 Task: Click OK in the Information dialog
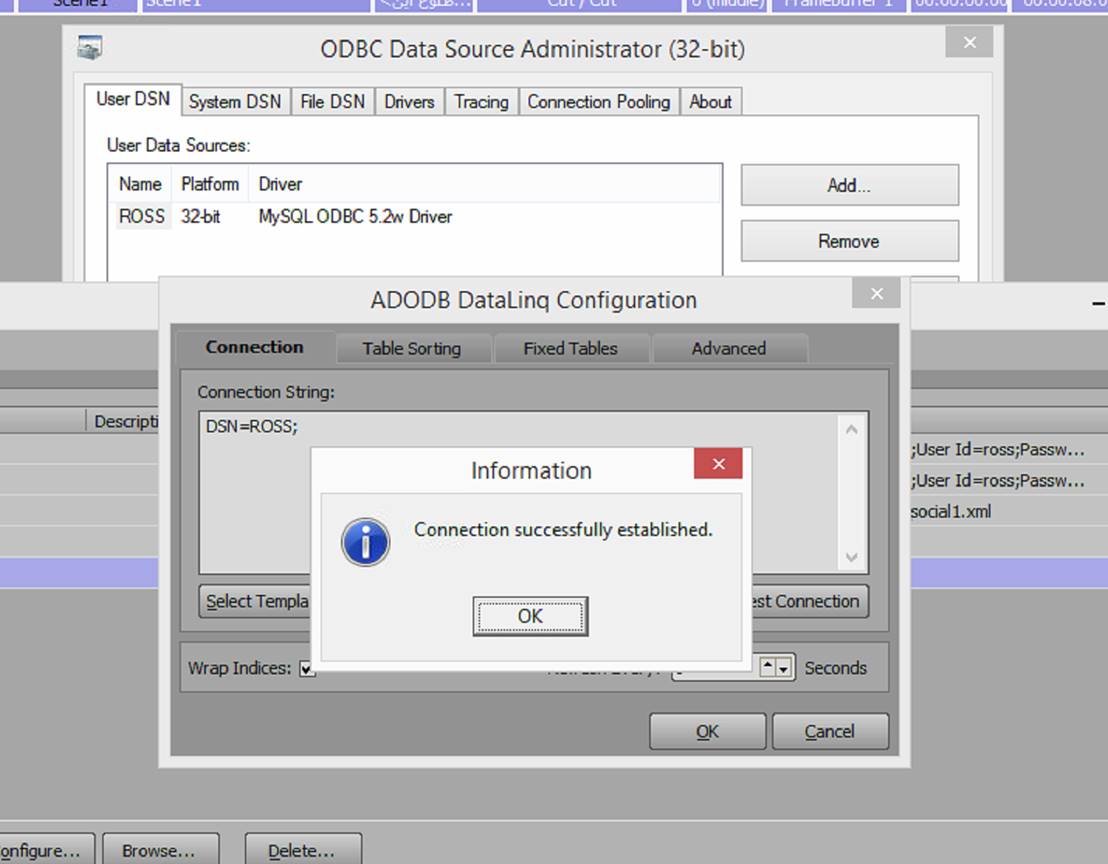coord(530,616)
